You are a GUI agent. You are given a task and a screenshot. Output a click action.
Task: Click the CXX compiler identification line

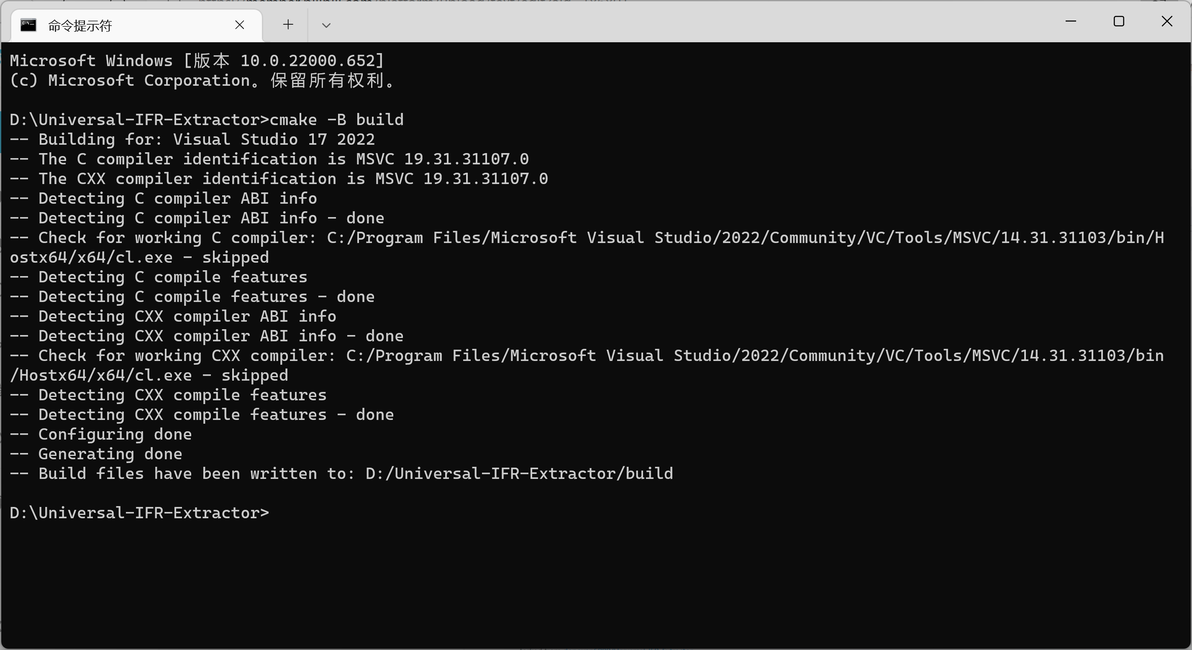click(279, 179)
